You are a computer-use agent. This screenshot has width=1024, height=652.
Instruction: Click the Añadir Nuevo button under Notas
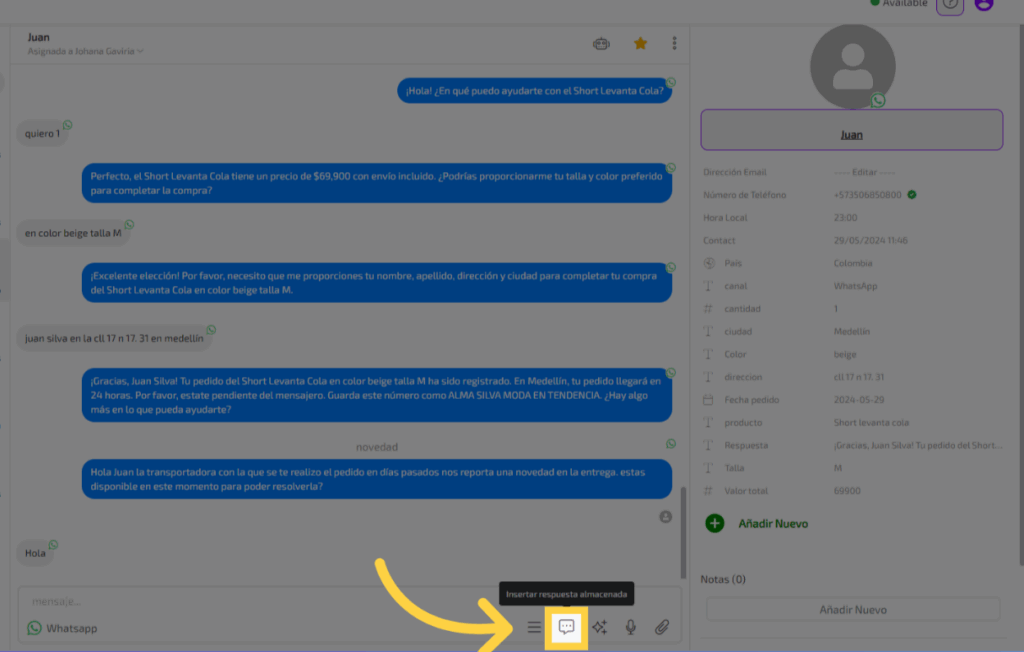(853, 609)
